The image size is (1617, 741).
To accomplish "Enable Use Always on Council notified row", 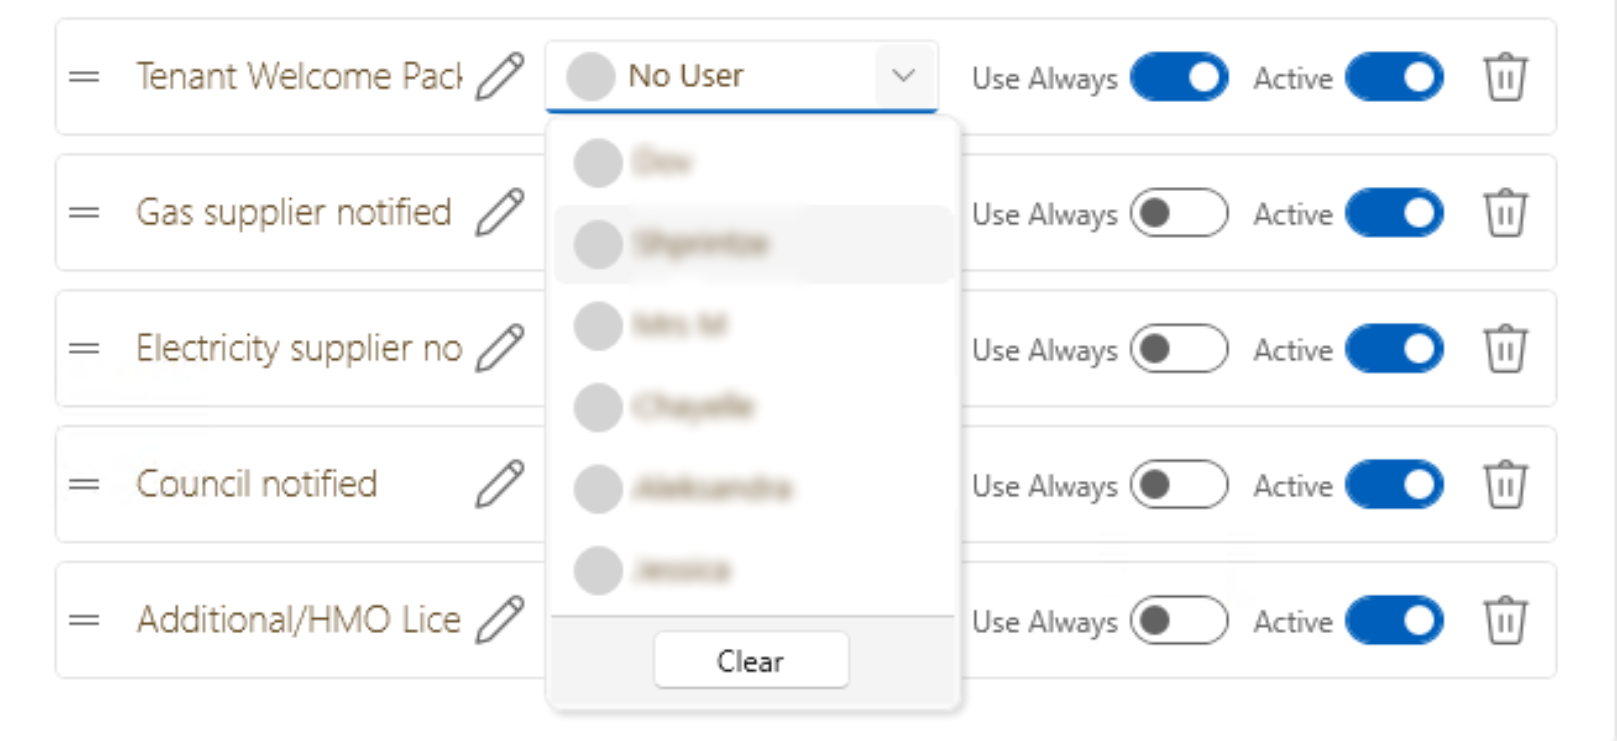I will pos(1179,485).
